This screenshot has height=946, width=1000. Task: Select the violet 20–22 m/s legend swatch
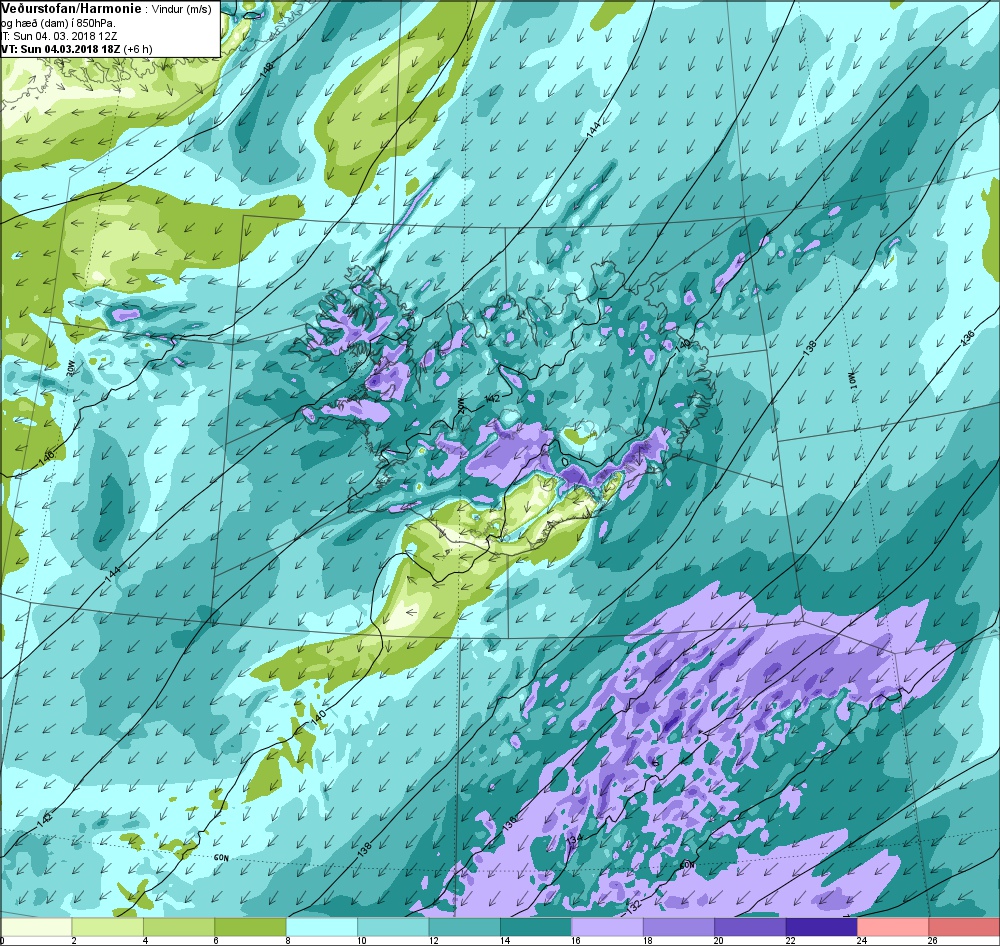tap(750, 926)
